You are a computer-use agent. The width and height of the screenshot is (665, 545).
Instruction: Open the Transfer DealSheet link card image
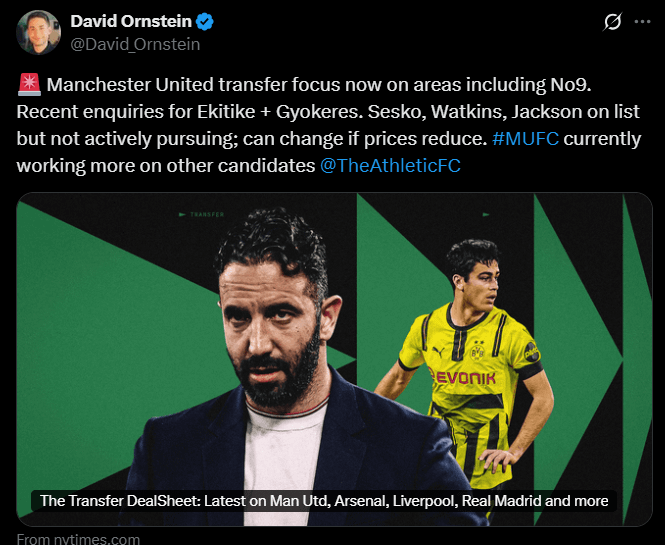click(x=334, y=359)
